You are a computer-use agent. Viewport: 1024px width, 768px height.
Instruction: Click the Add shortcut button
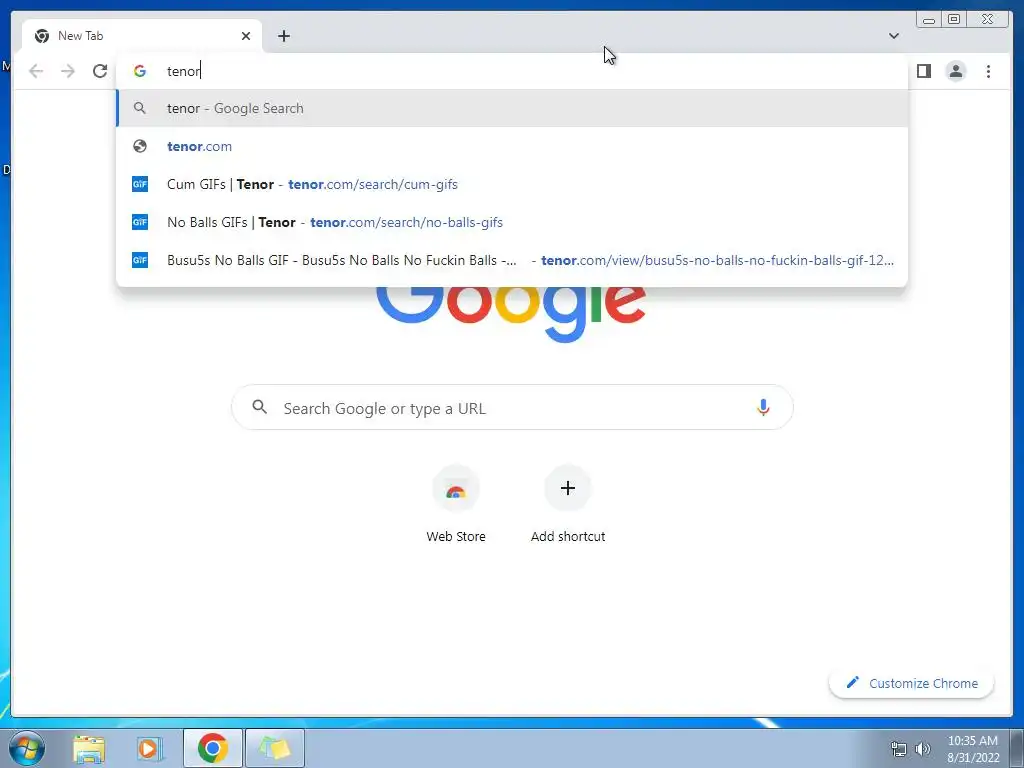click(568, 504)
